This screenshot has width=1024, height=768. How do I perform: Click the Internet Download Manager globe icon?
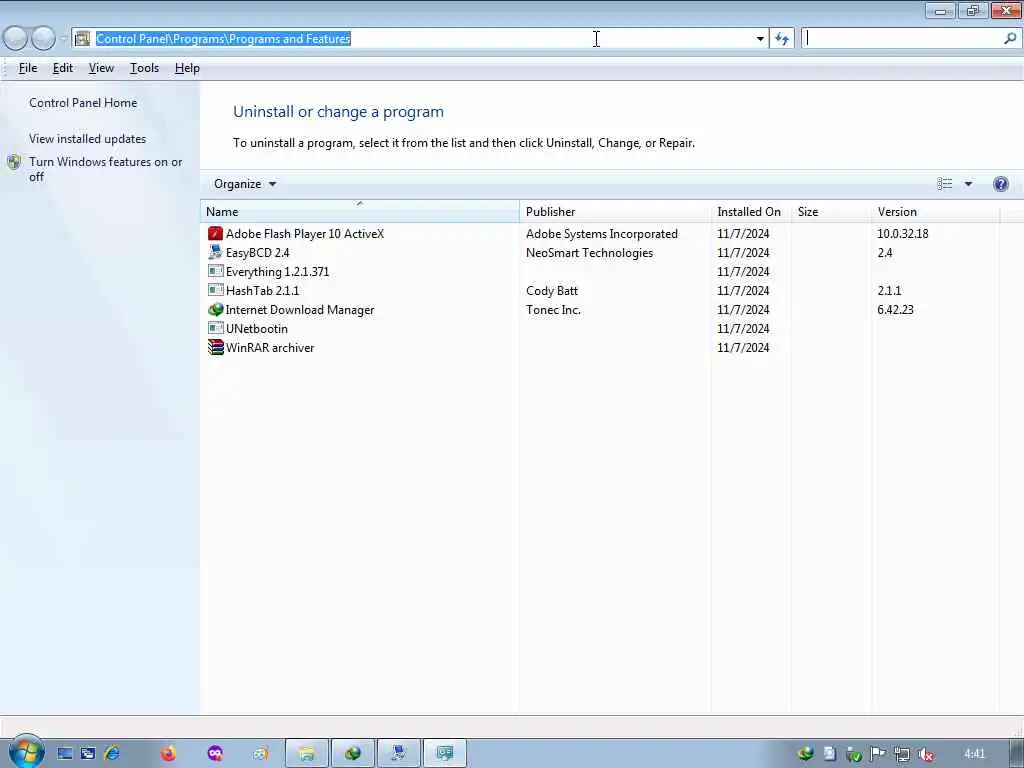216,310
